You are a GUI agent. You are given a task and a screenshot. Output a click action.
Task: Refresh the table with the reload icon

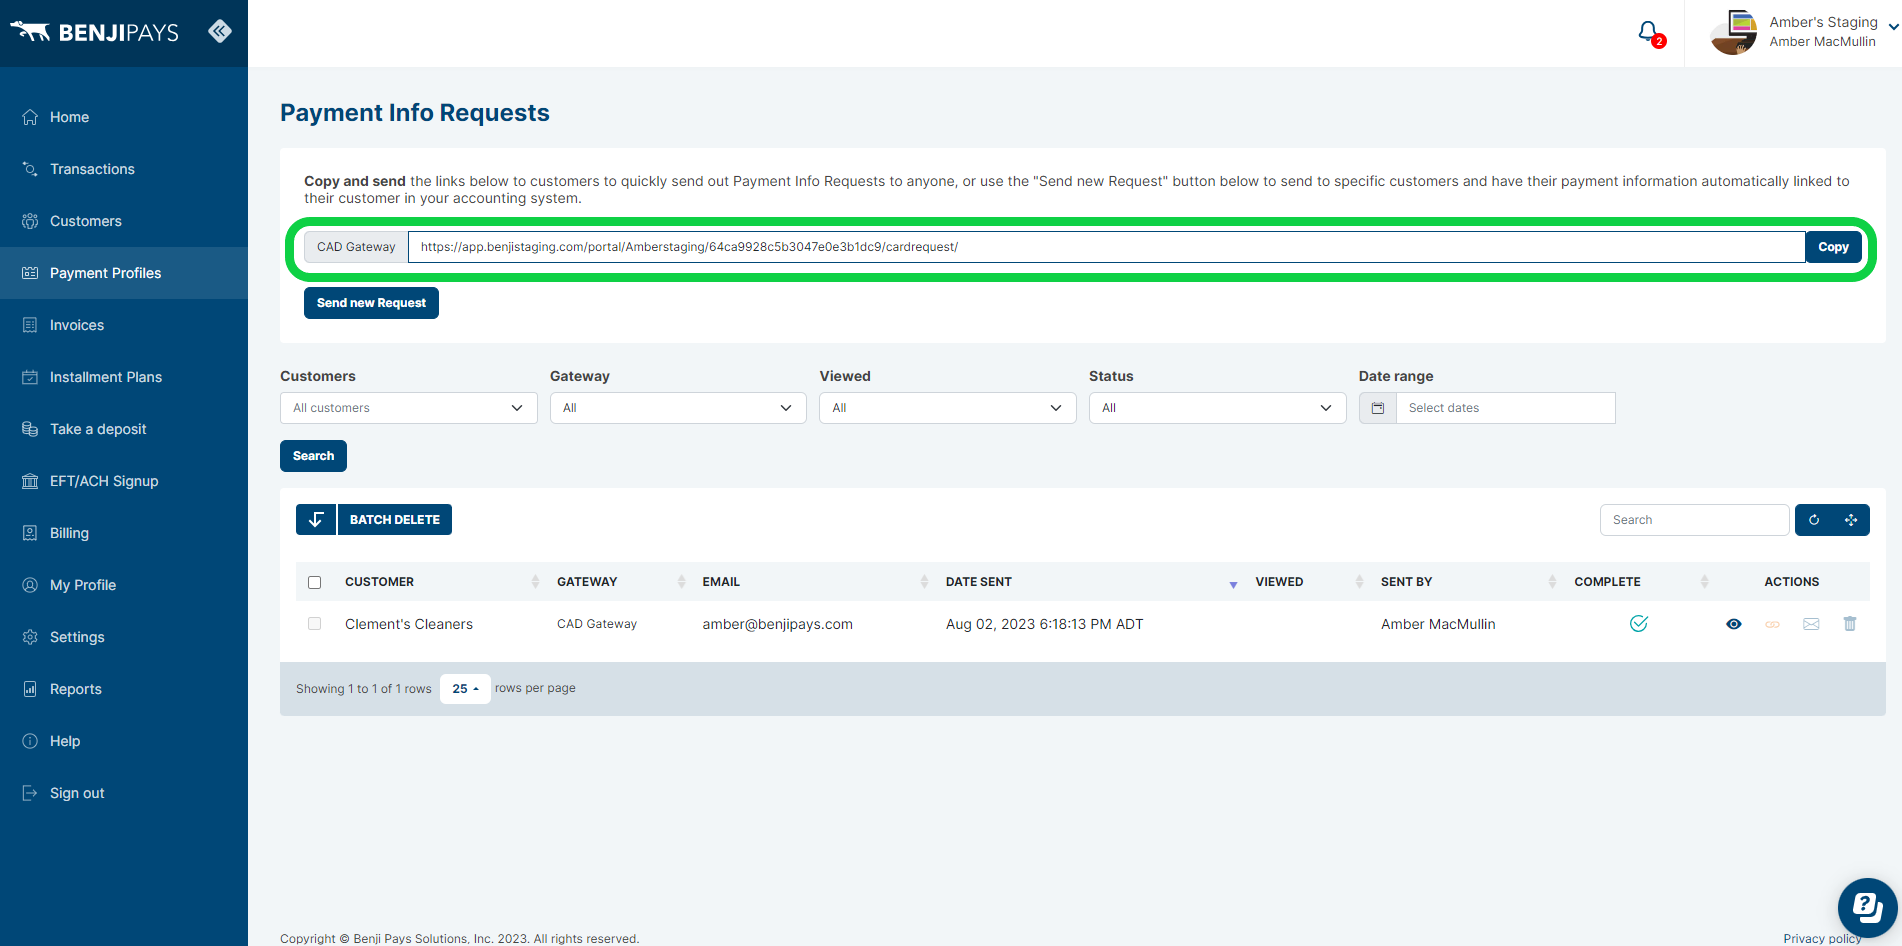(1814, 520)
